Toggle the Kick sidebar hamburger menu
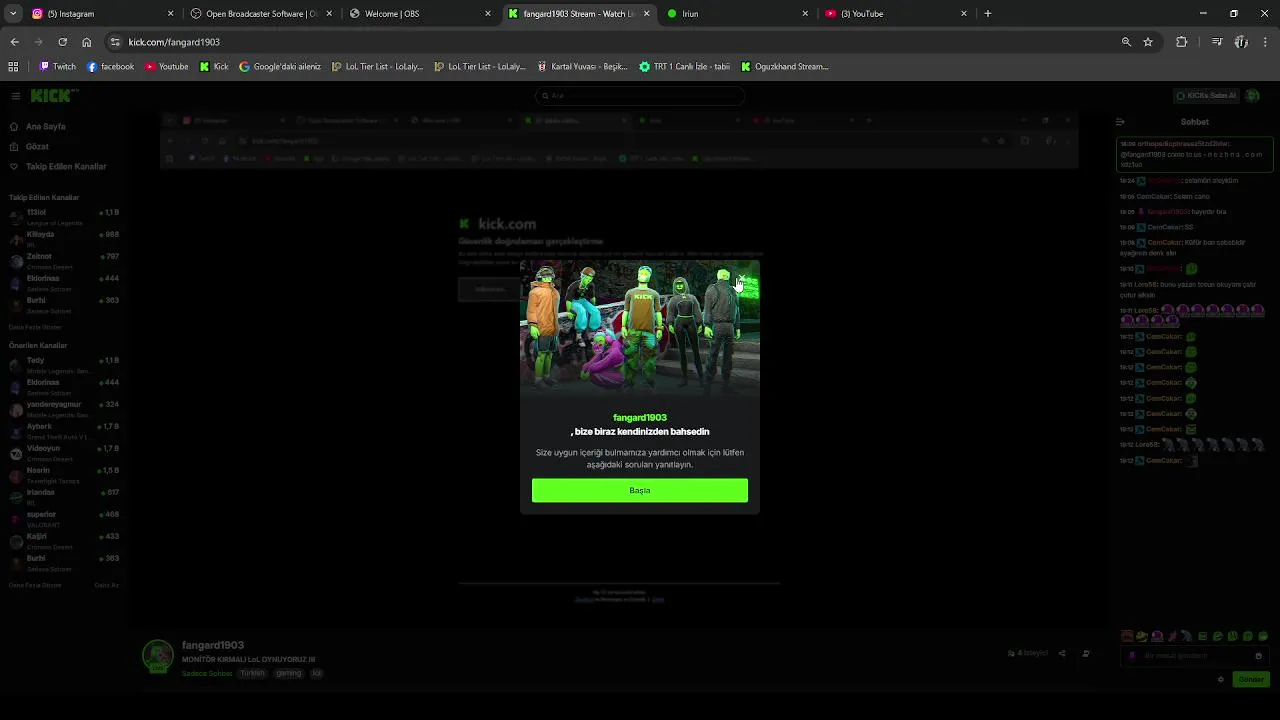 pos(16,96)
